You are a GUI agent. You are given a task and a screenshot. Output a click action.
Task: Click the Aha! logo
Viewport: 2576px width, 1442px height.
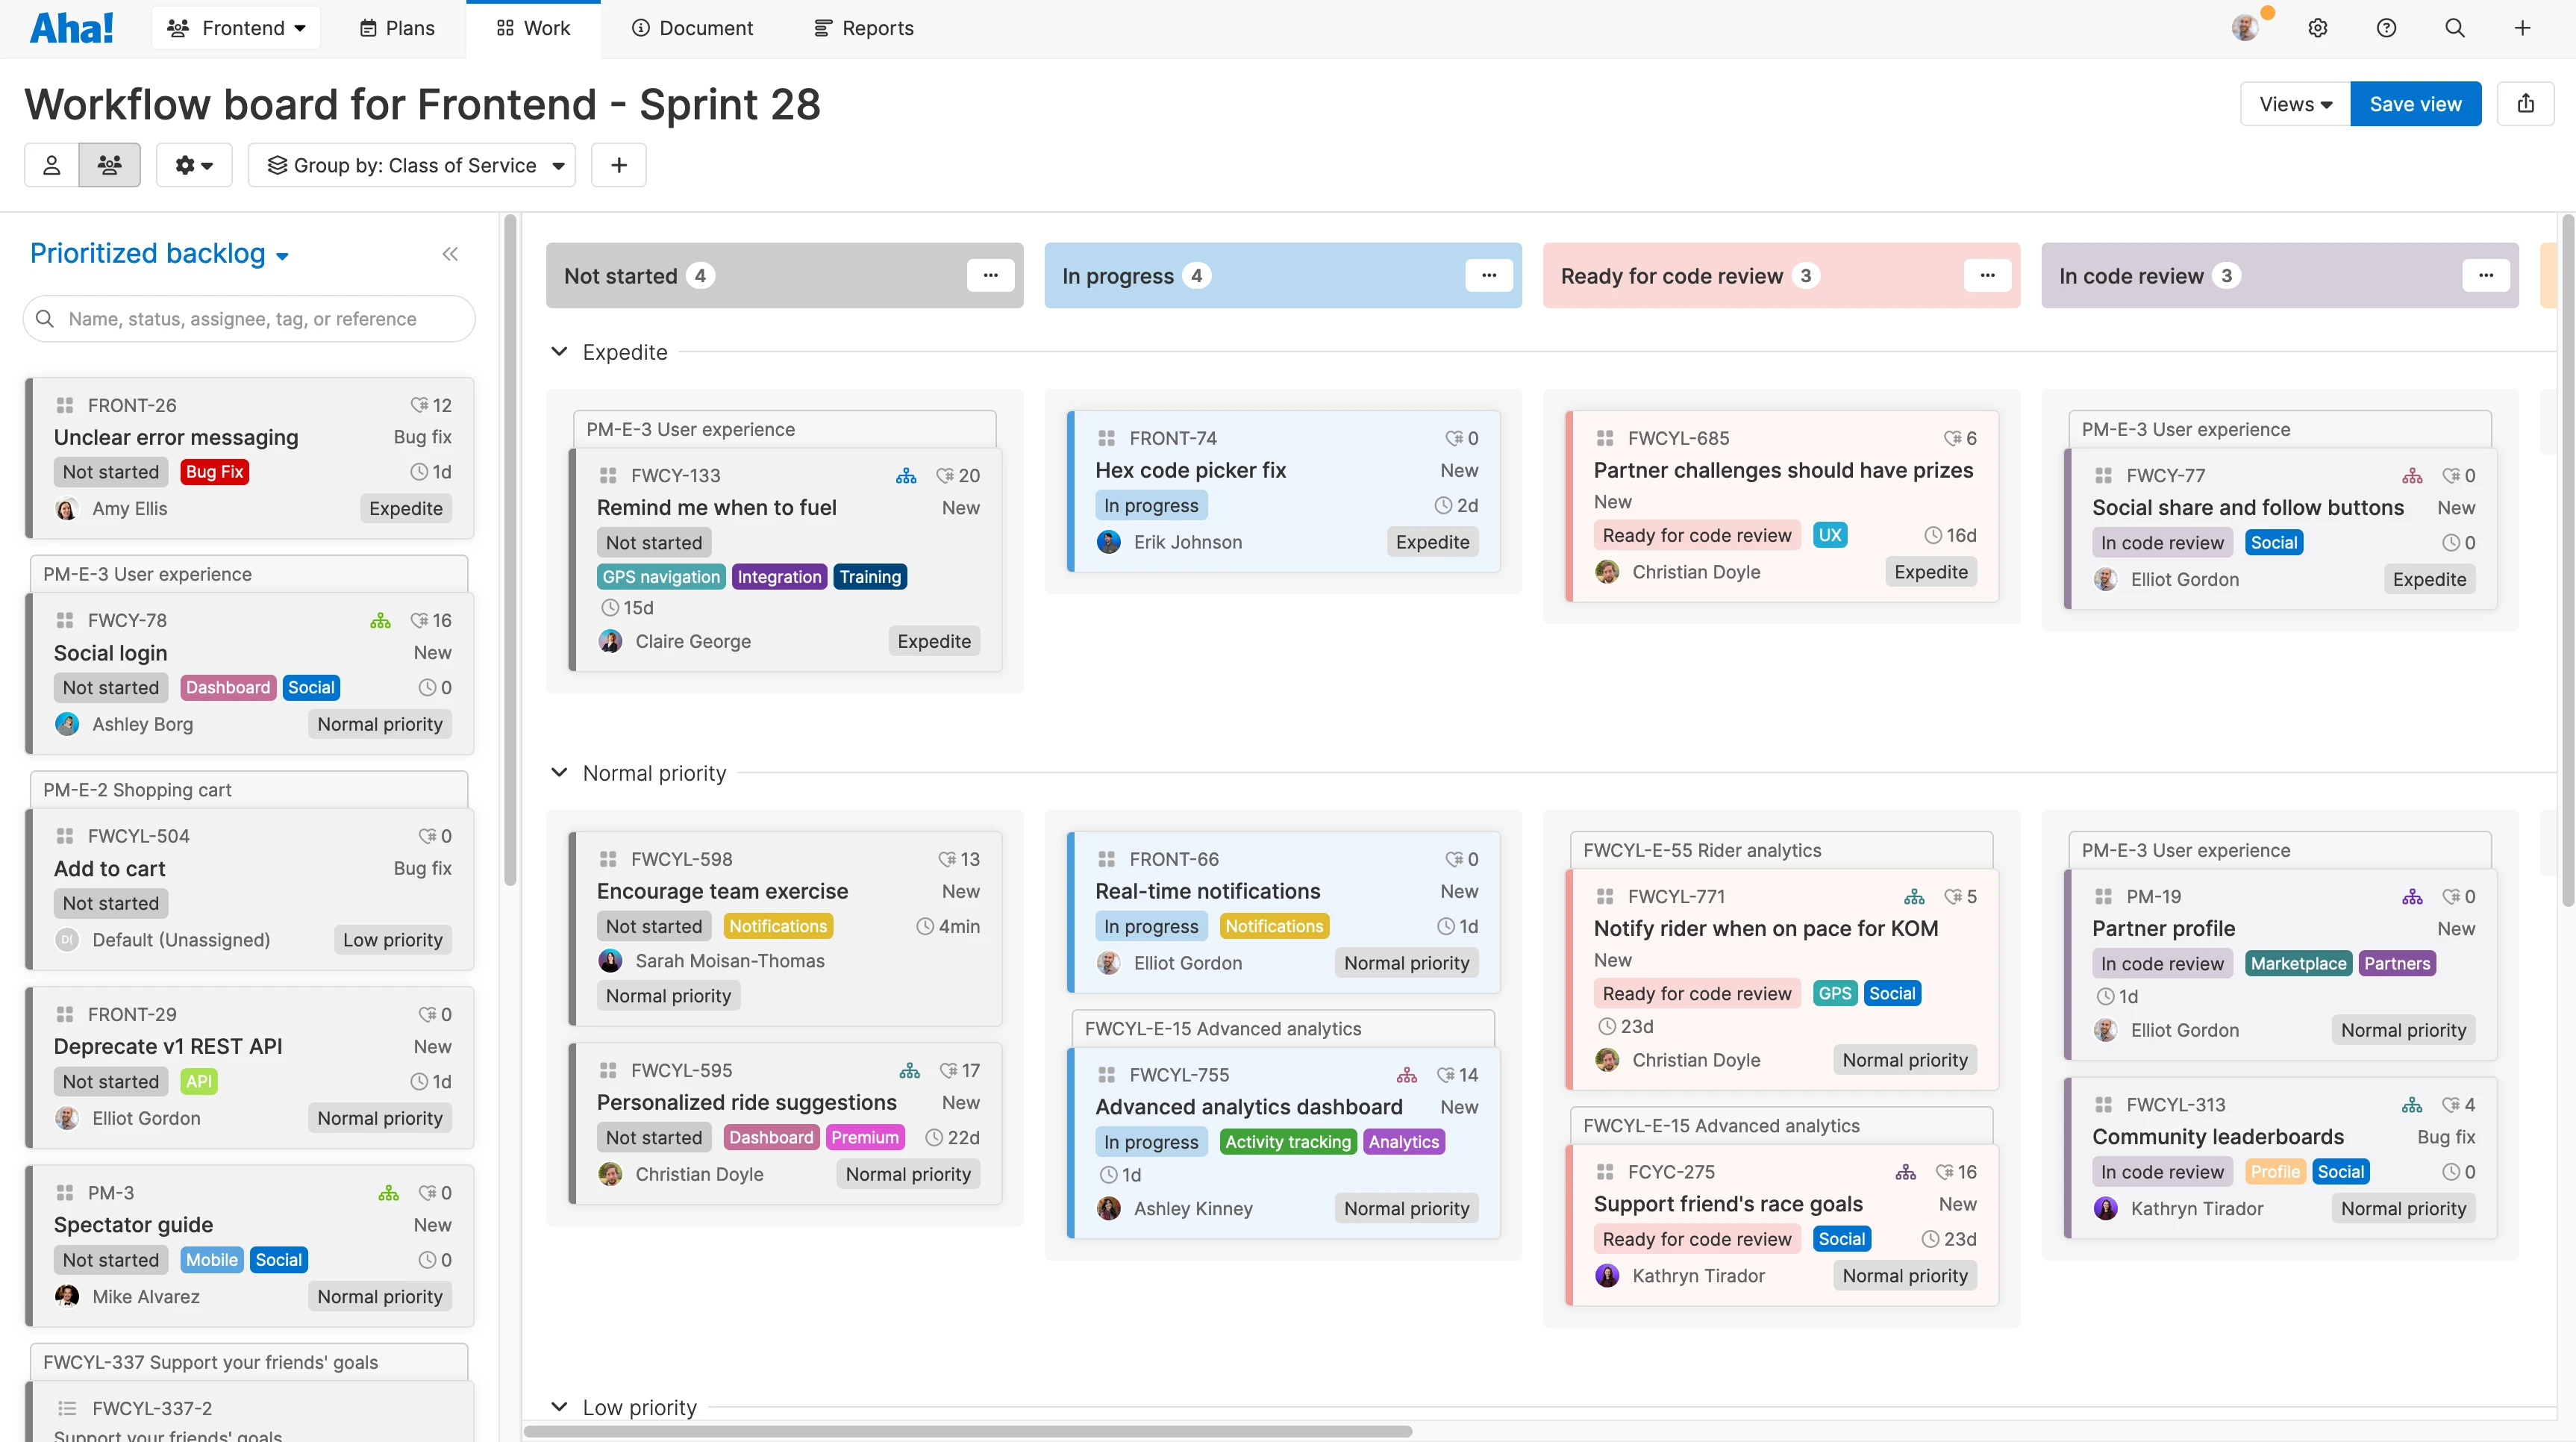(x=71, y=27)
